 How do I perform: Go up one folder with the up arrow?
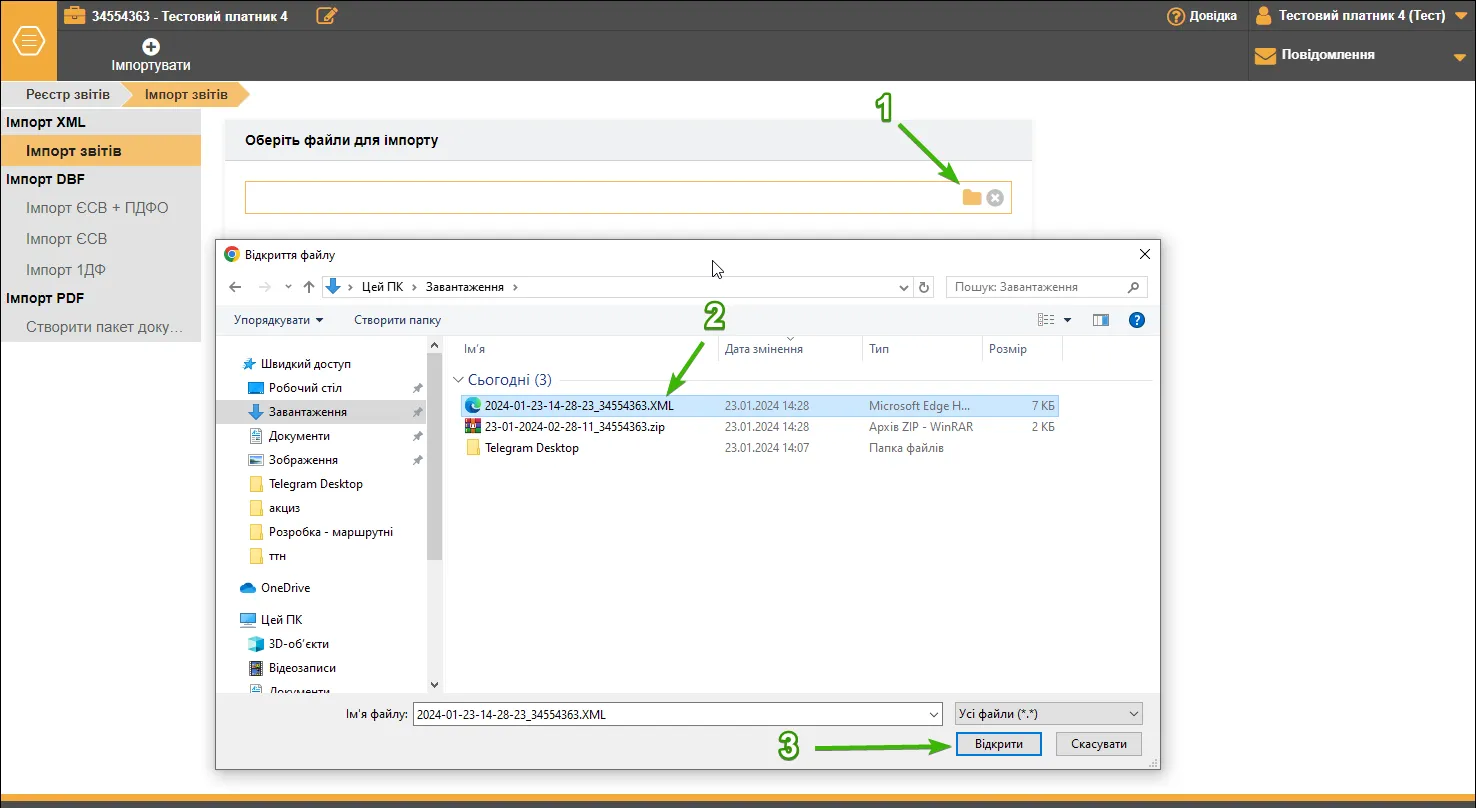(x=309, y=287)
